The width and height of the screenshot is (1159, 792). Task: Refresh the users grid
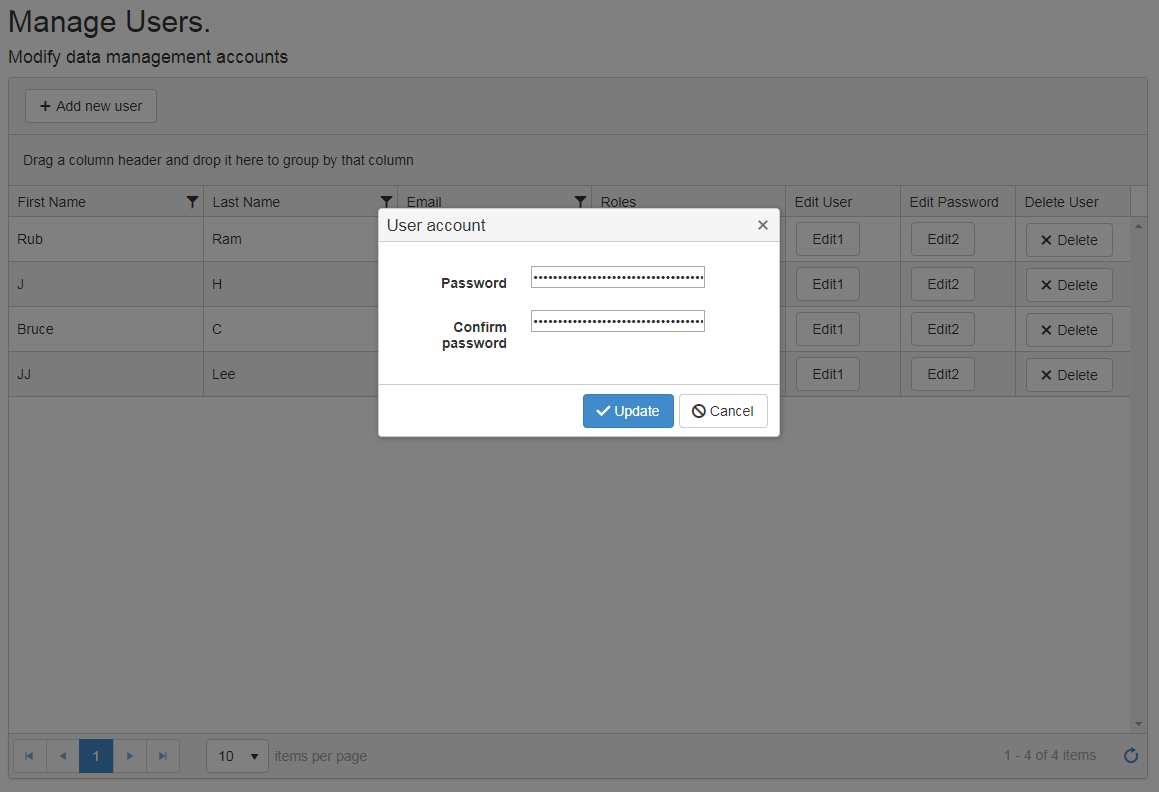tap(1131, 756)
